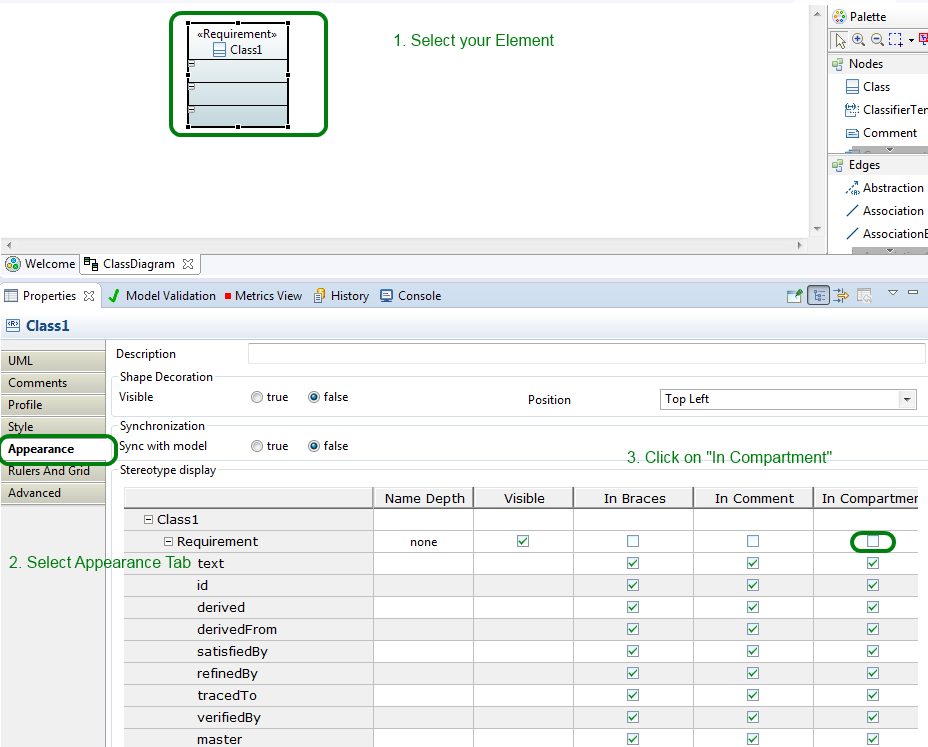Screen dimensions: 928x747
Task: Uncheck In Braces for text row
Action: (633, 563)
